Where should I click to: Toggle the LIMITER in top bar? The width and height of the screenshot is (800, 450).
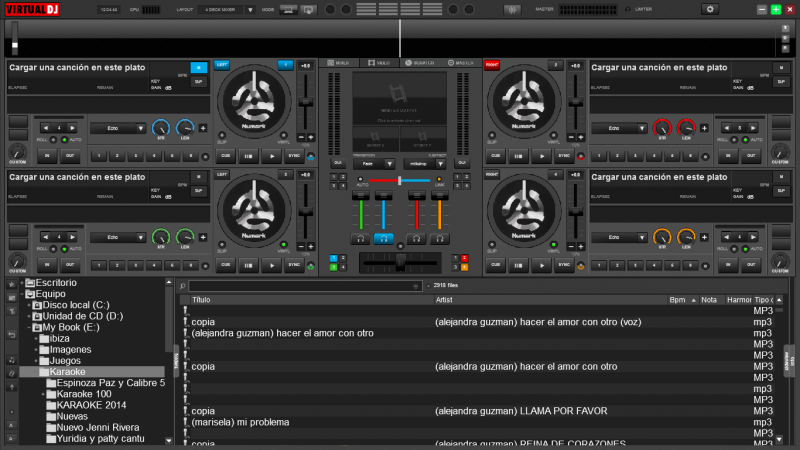628,9
